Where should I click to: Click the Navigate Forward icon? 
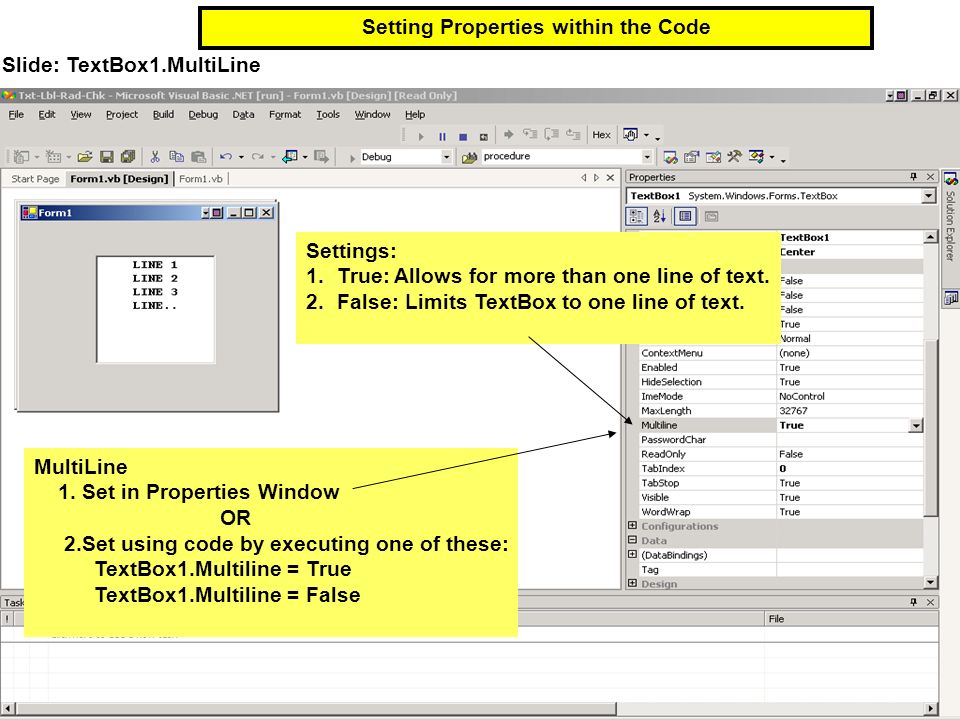point(321,157)
